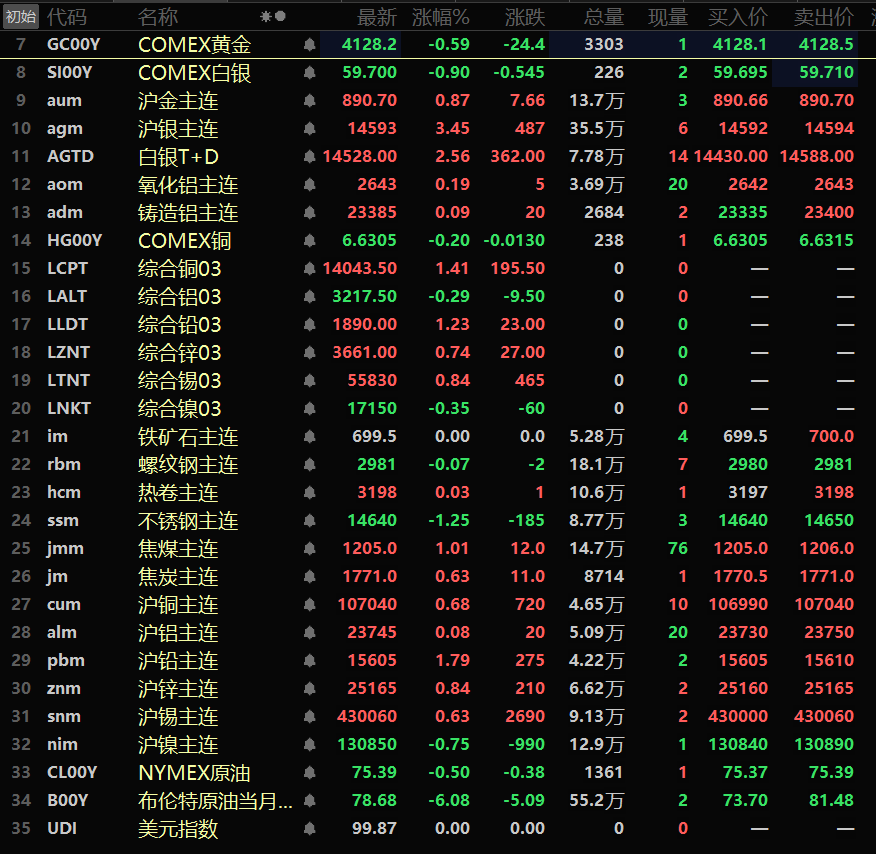This screenshot has height=854, width=876.
Task: Sort by 名称 column header
Action: (x=158, y=17)
